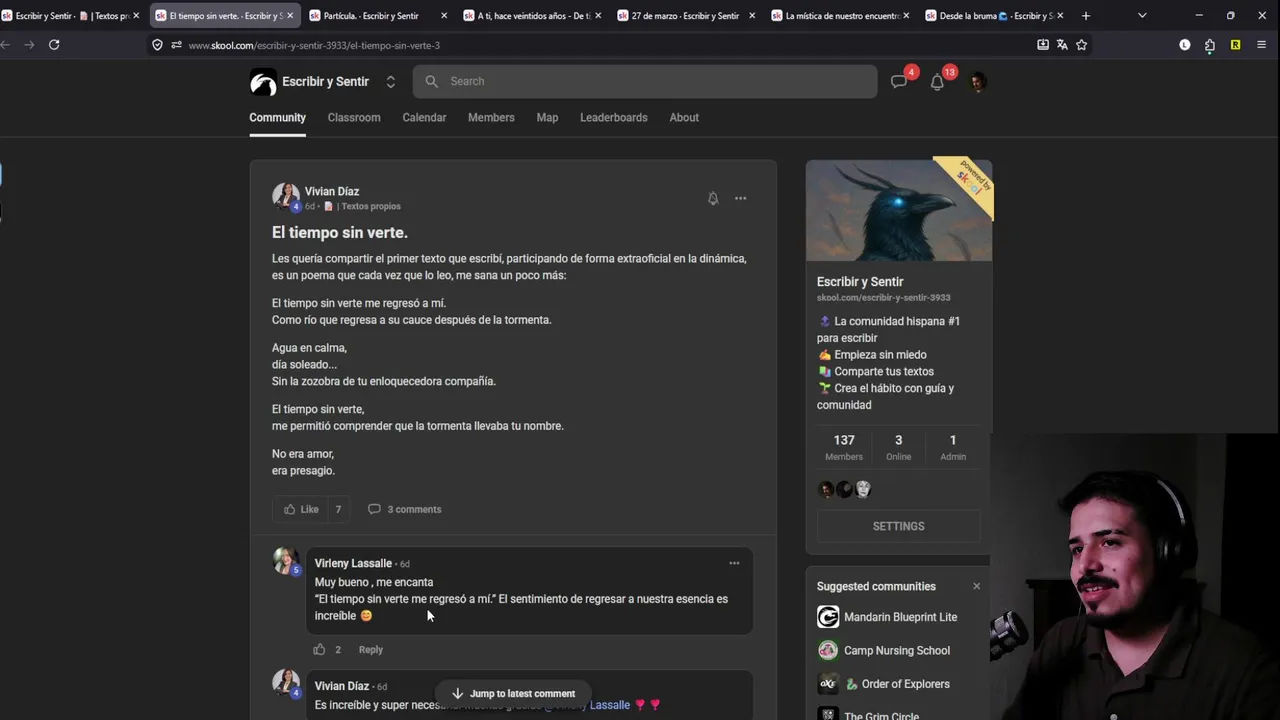Click the address bar URL
The width and height of the screenshot is (1280, 720).
[x=314, y=45]
